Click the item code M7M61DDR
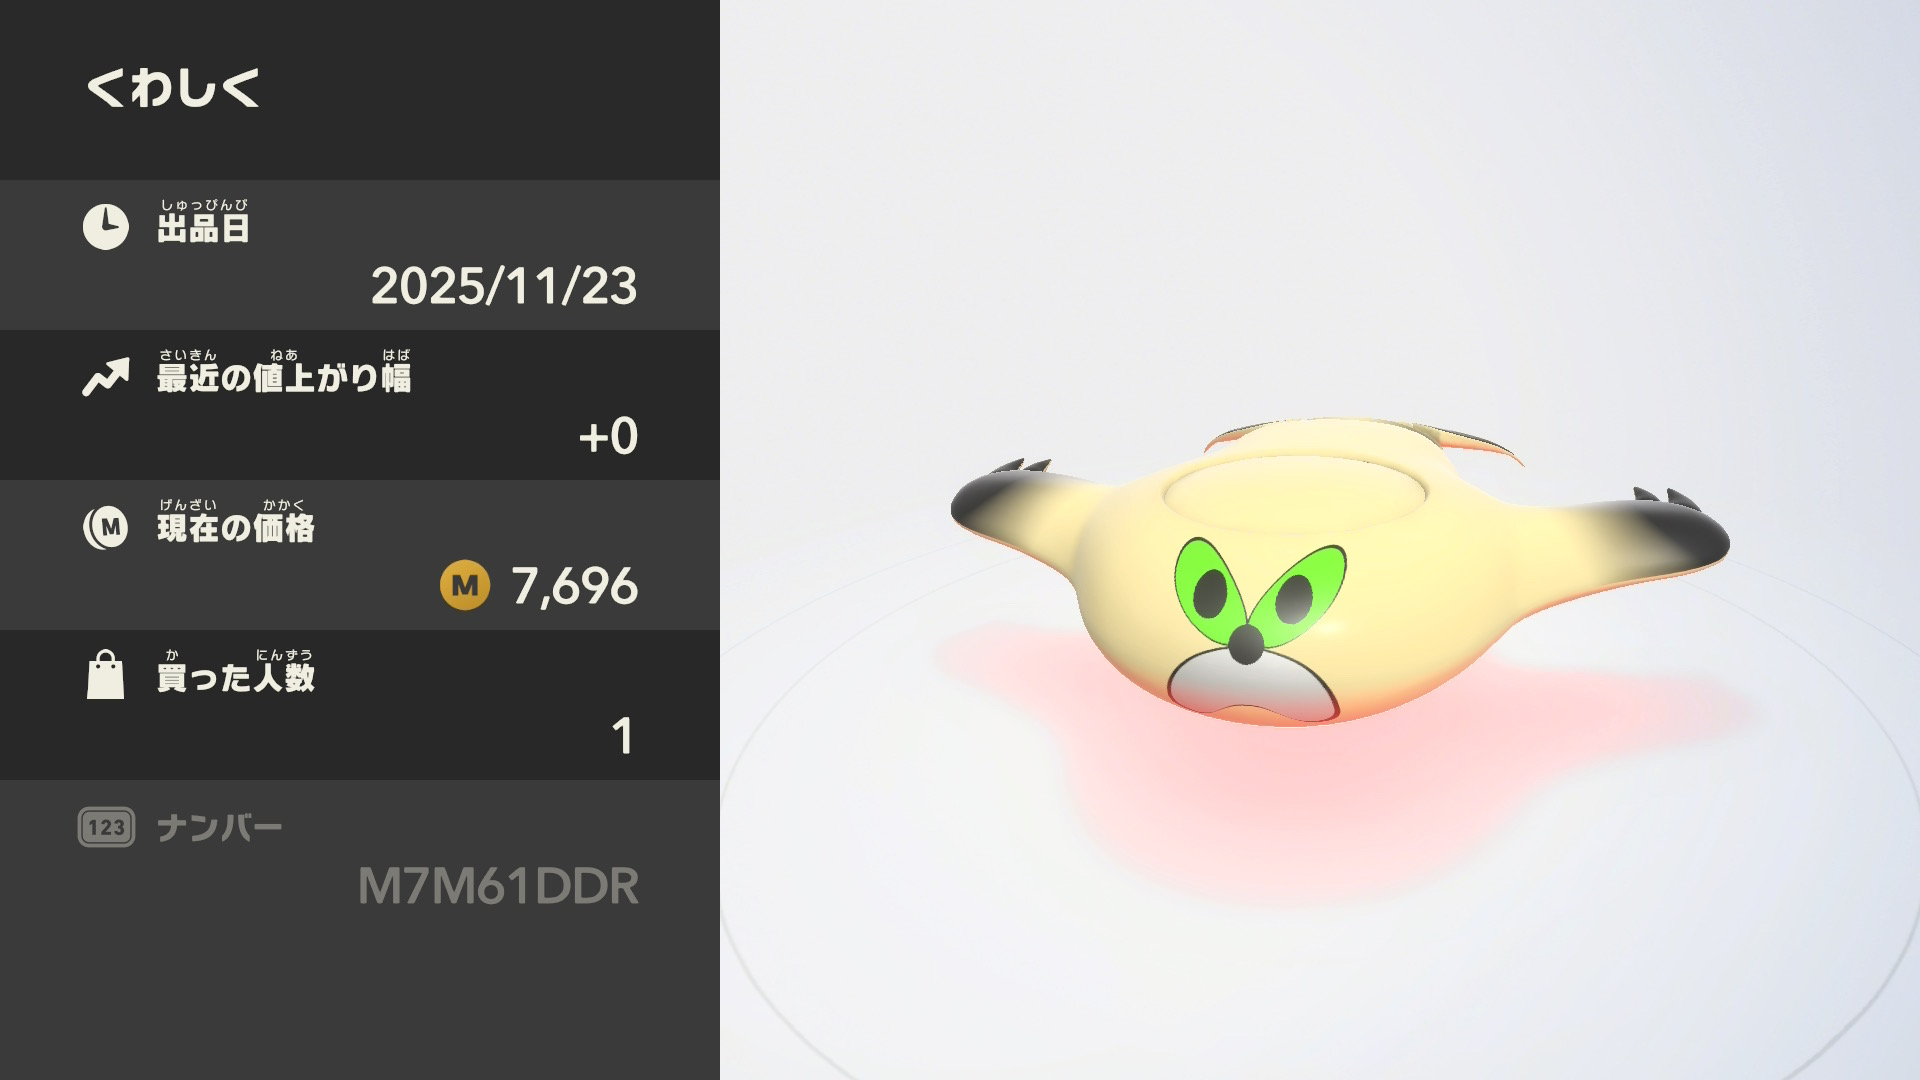The height and width of the screenshot is (1080, 1920). (498, 886)
